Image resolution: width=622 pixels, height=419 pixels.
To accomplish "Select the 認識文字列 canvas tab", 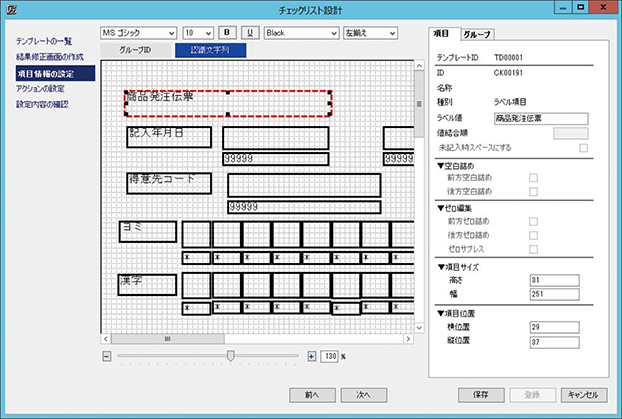I will (209, 49).
